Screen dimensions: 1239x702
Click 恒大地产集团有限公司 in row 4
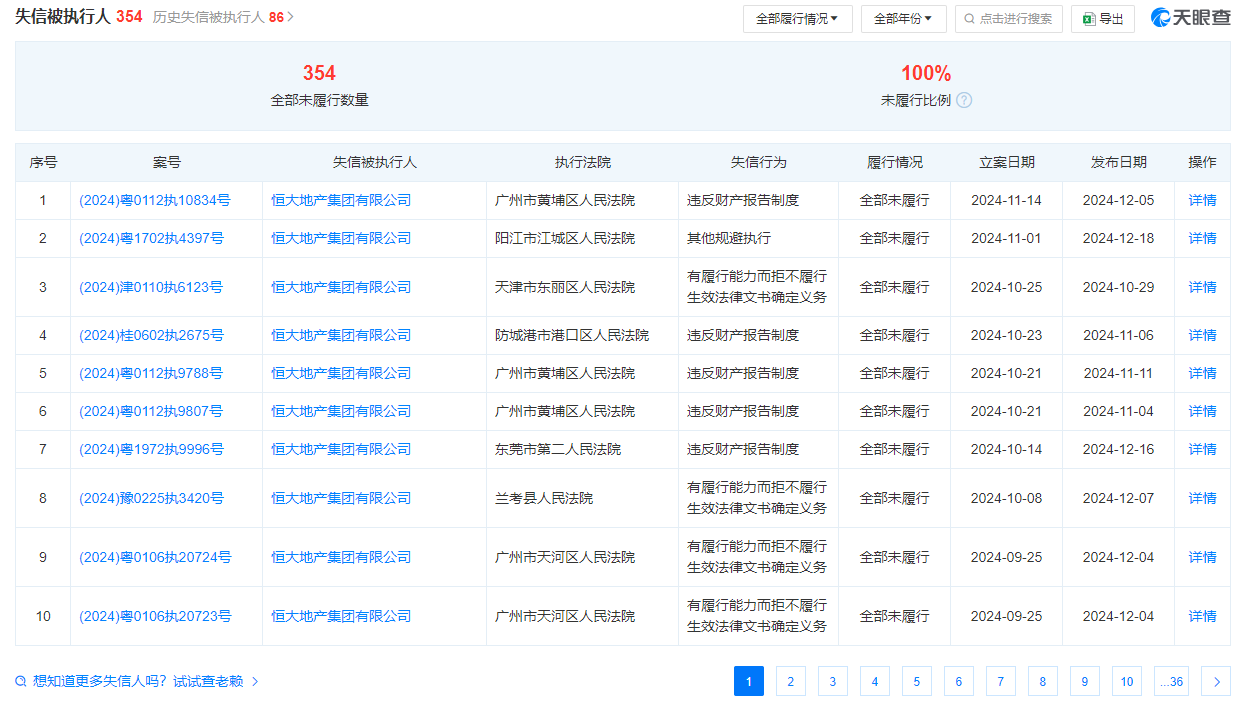tap(341, 335)
